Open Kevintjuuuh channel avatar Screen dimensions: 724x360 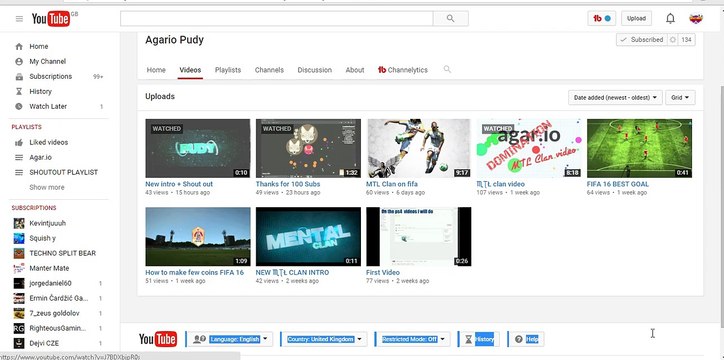(x=19, y=223)
